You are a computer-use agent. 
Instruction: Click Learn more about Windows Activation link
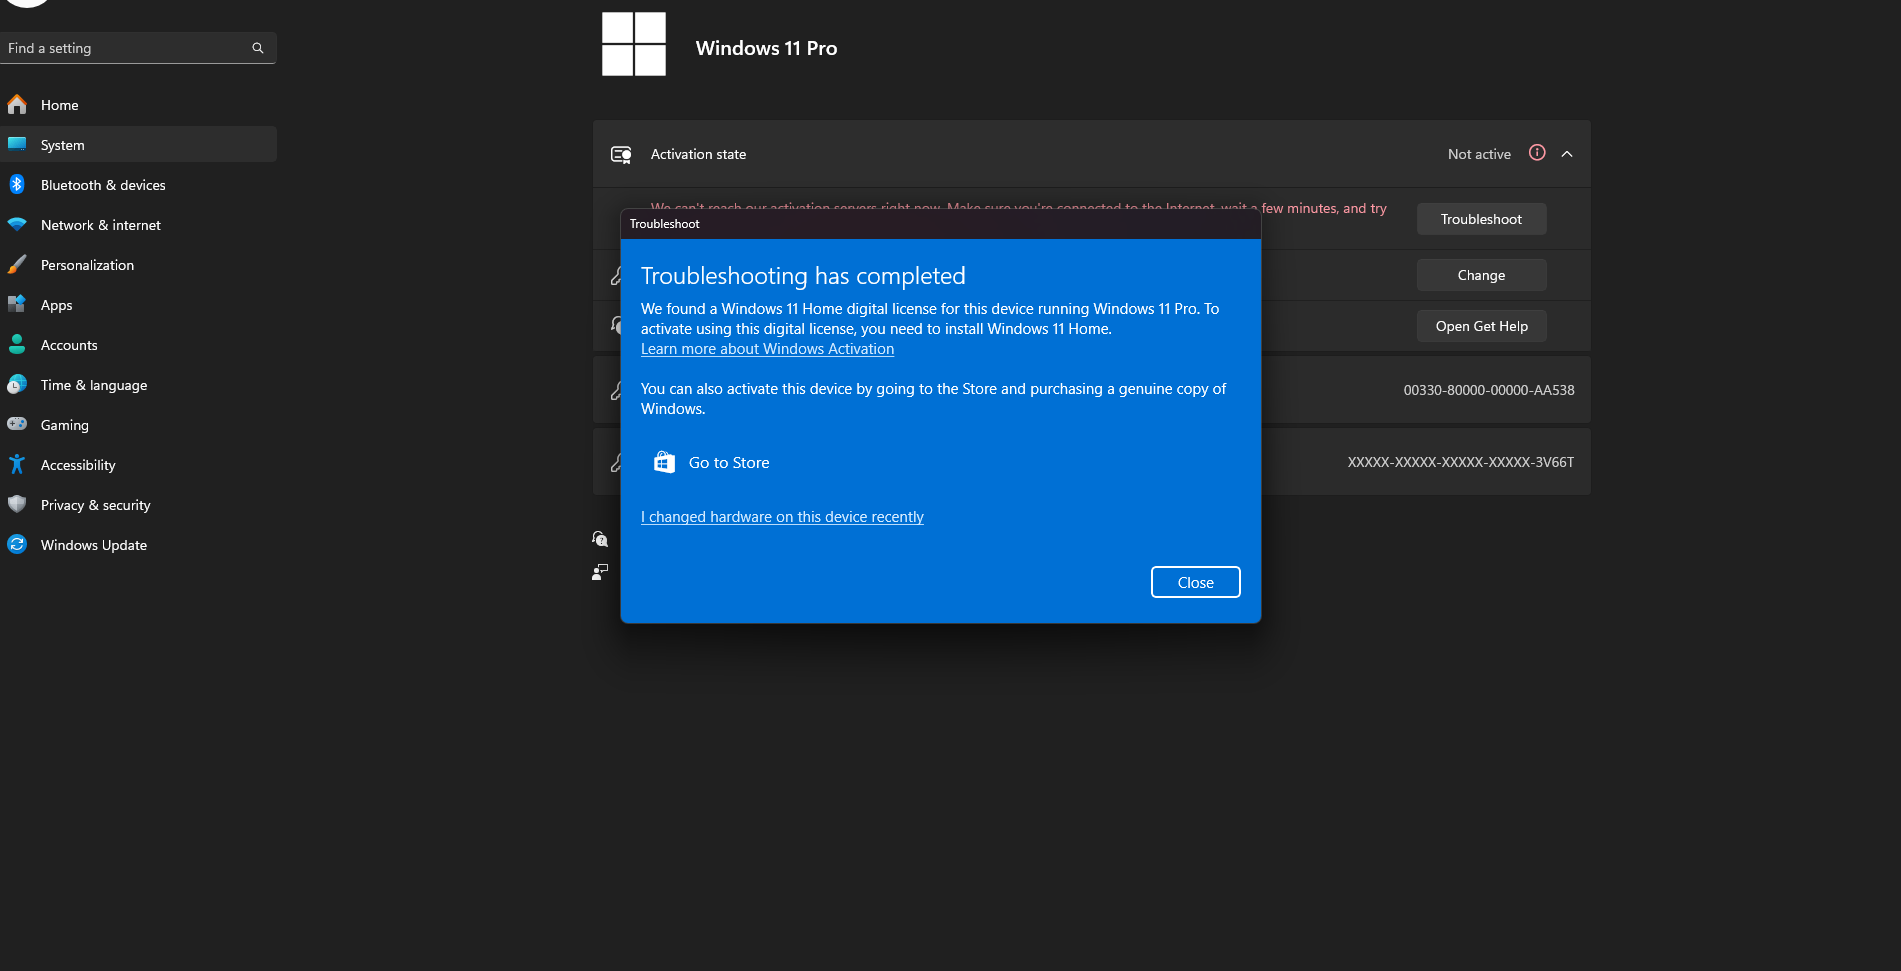click(767, 349)
